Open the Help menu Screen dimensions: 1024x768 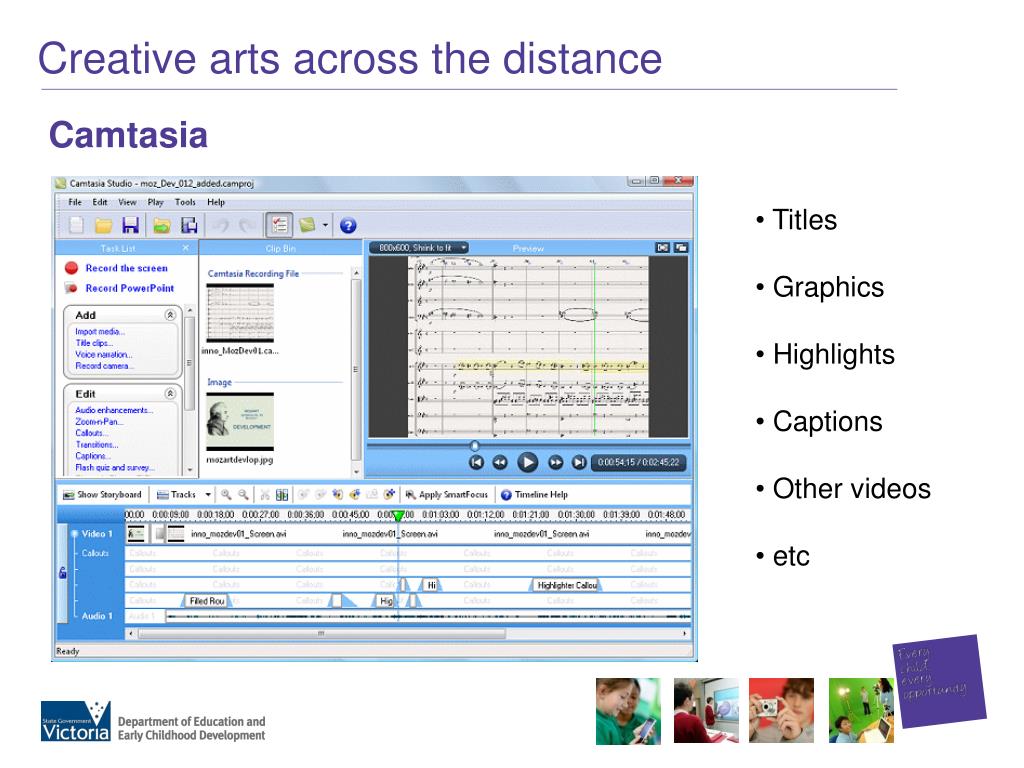(216, 202)
